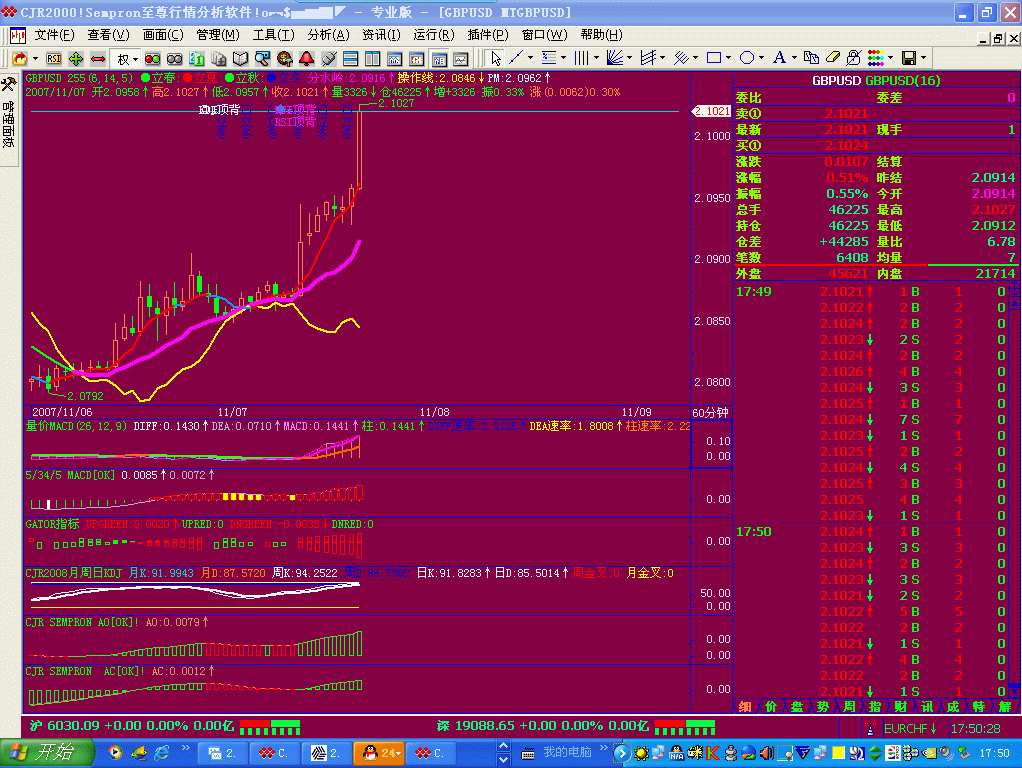Click the floppy disk save icon
Viewport: 1022px width, 768px height.
(x=909, y=58)
